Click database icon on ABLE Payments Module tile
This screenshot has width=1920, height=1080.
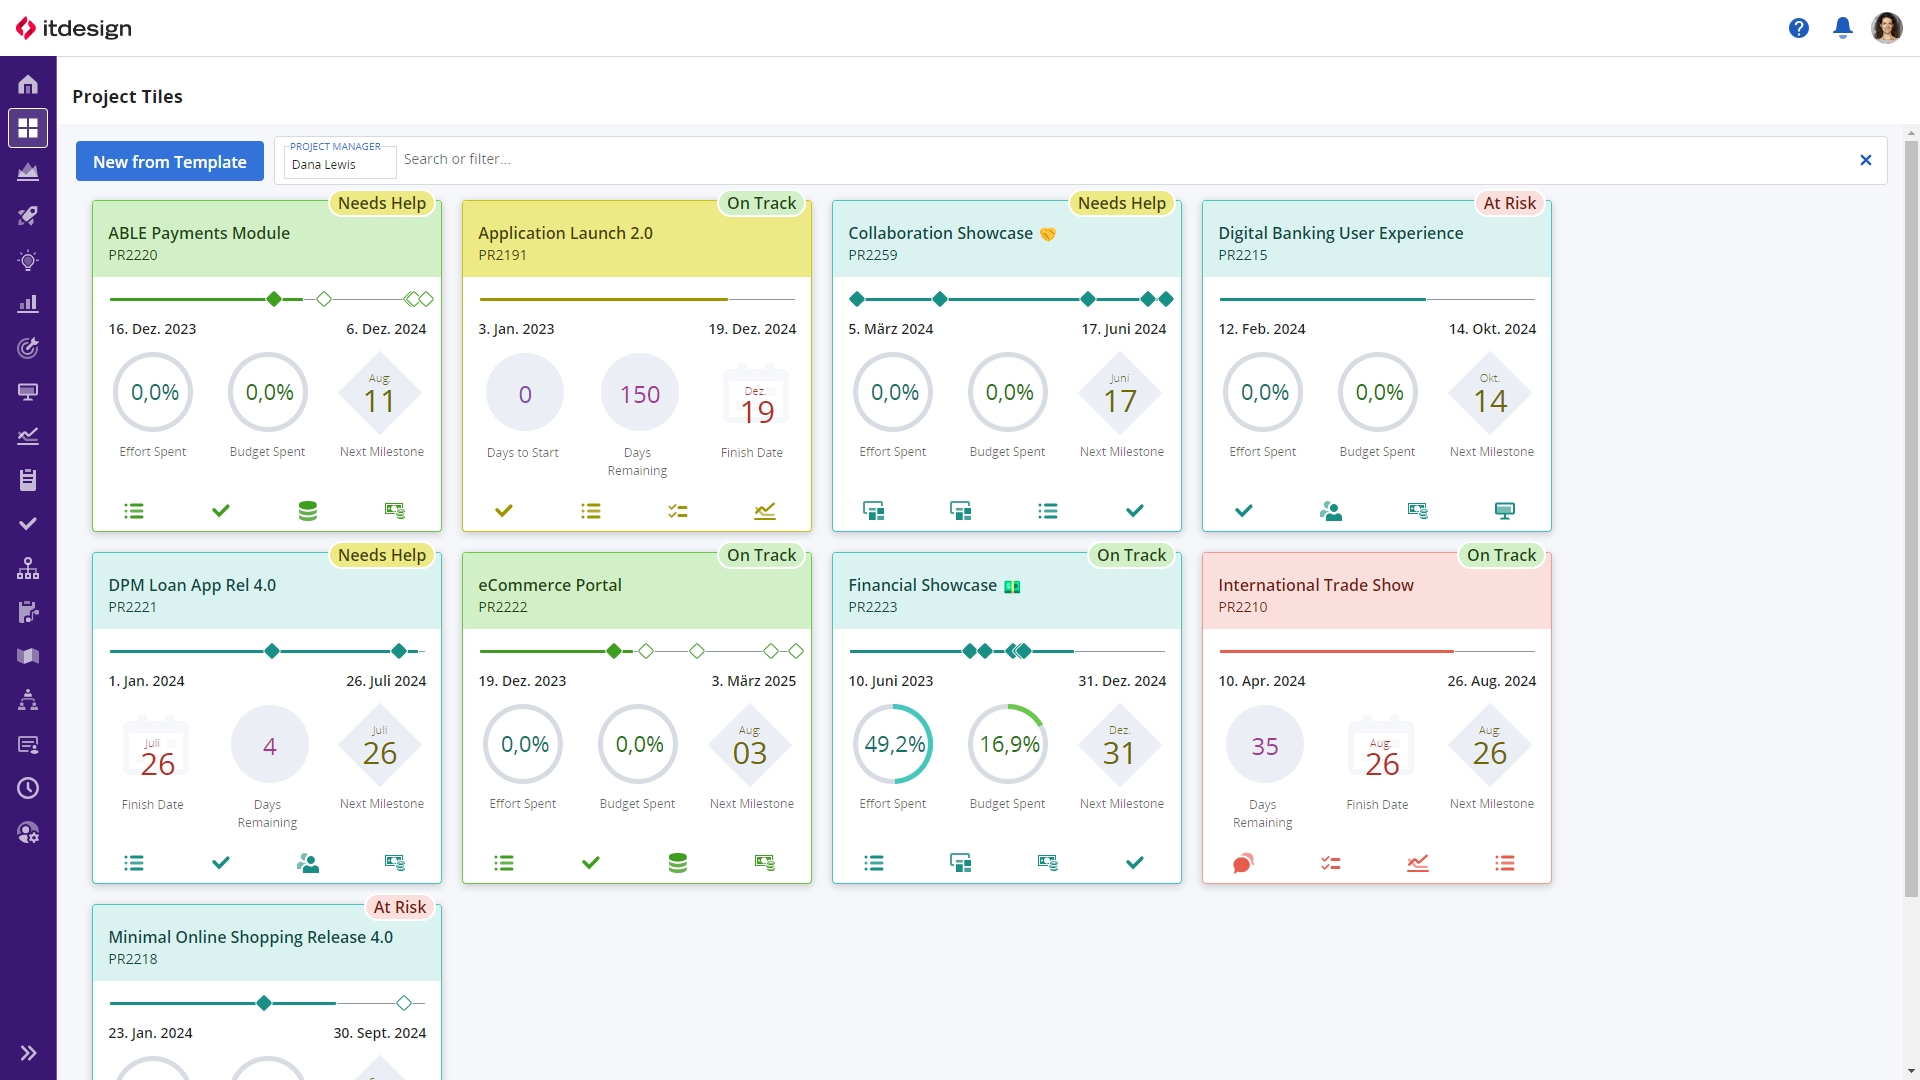[x=308, y=511]
